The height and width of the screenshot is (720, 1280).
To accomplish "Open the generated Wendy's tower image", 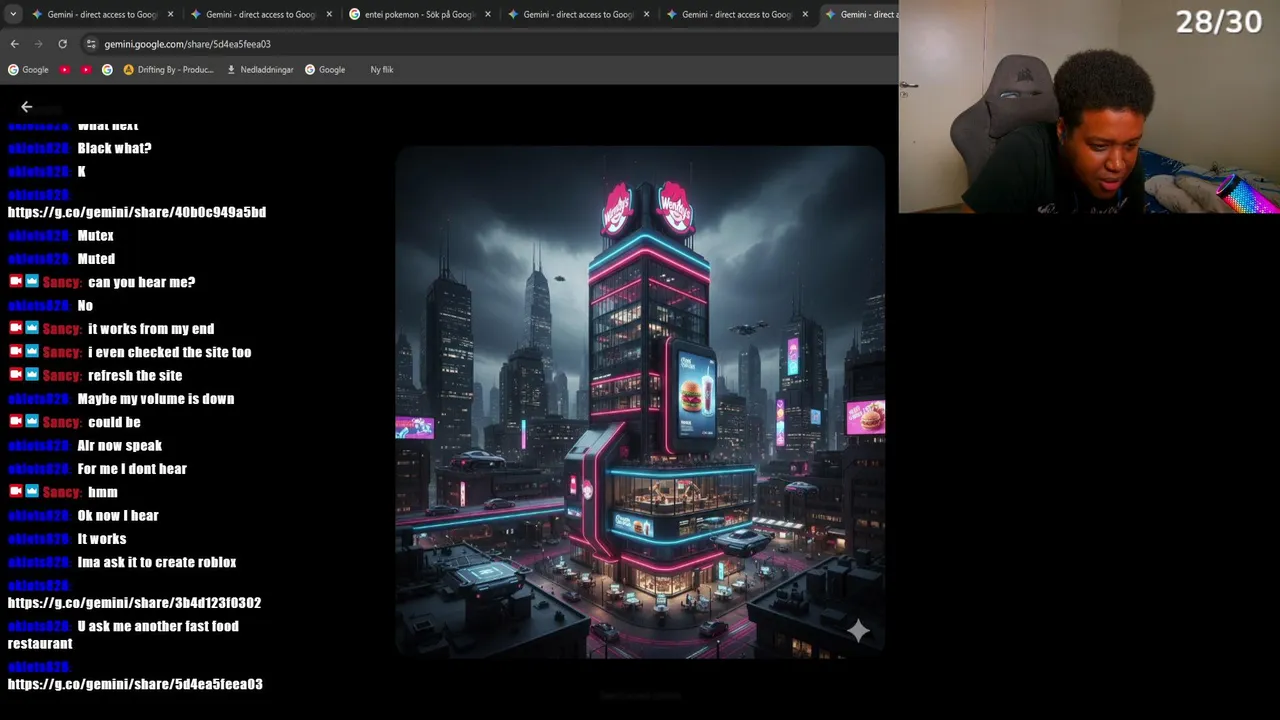I will [640, 402].
